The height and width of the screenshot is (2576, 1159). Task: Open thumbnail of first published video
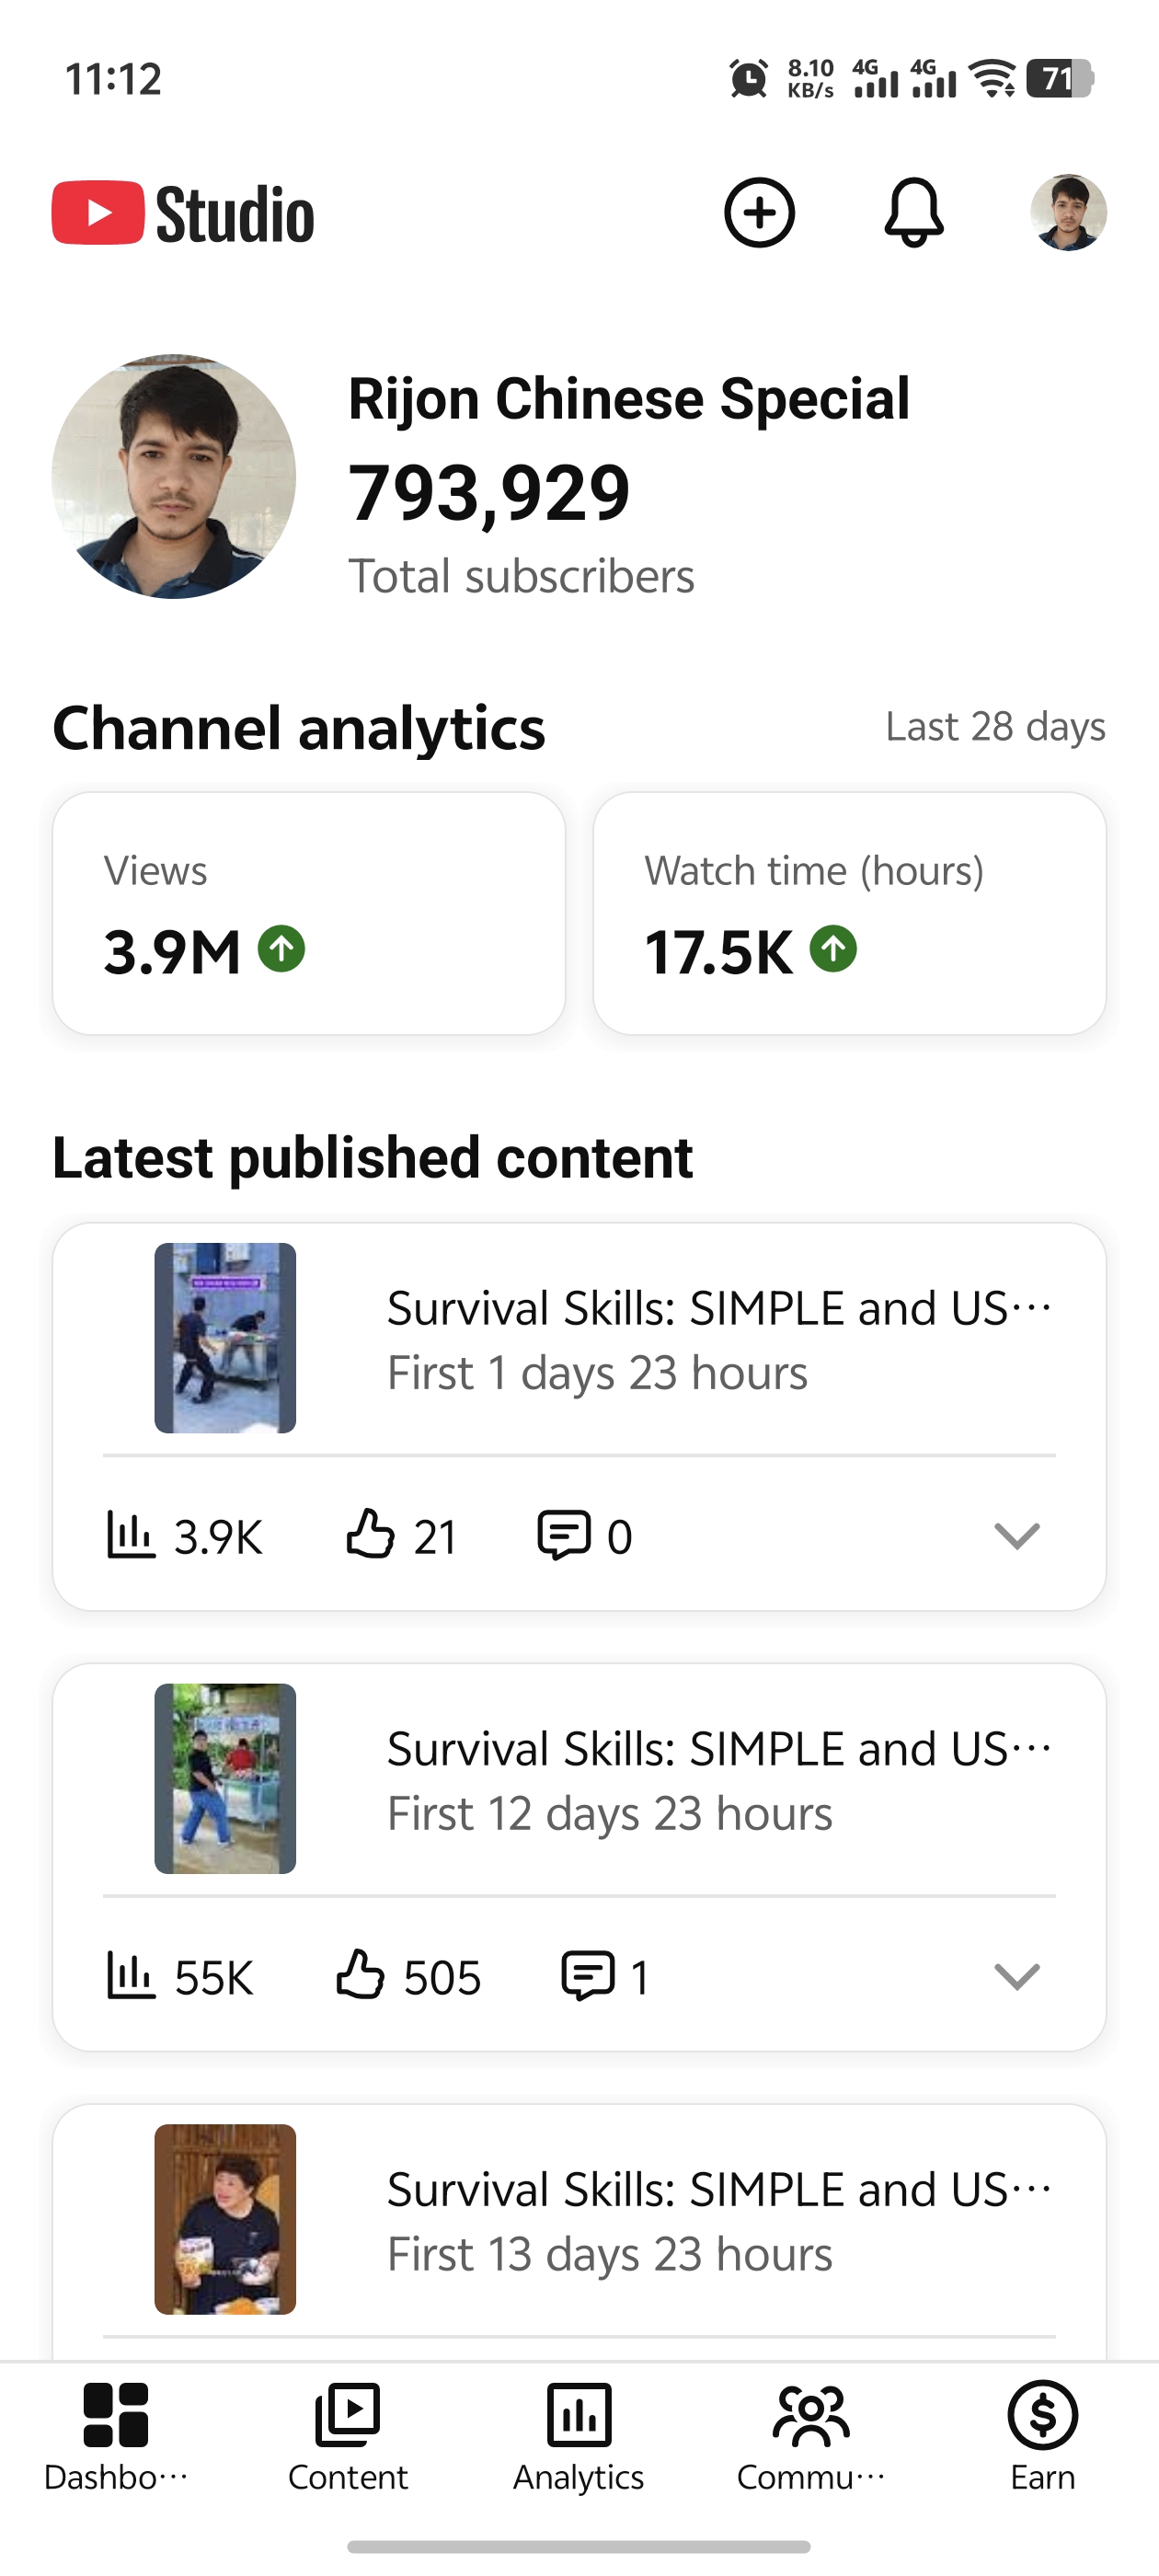tap(225, 1338)
